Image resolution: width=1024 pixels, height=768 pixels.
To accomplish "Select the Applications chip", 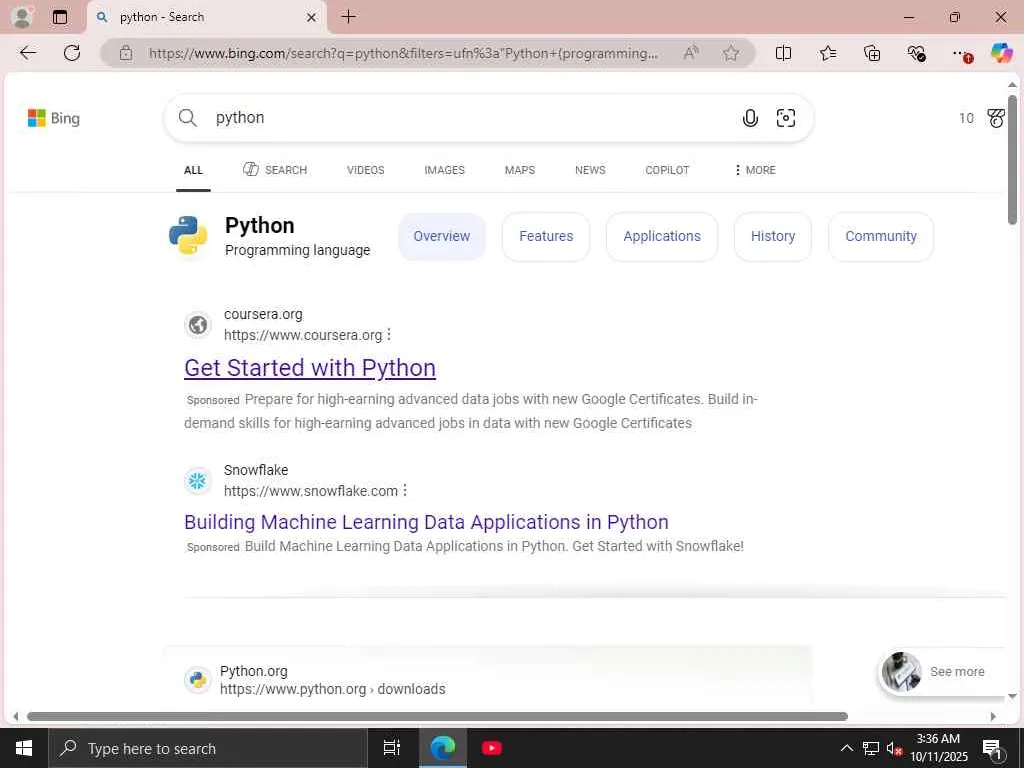I will click(x=662, y=236).
